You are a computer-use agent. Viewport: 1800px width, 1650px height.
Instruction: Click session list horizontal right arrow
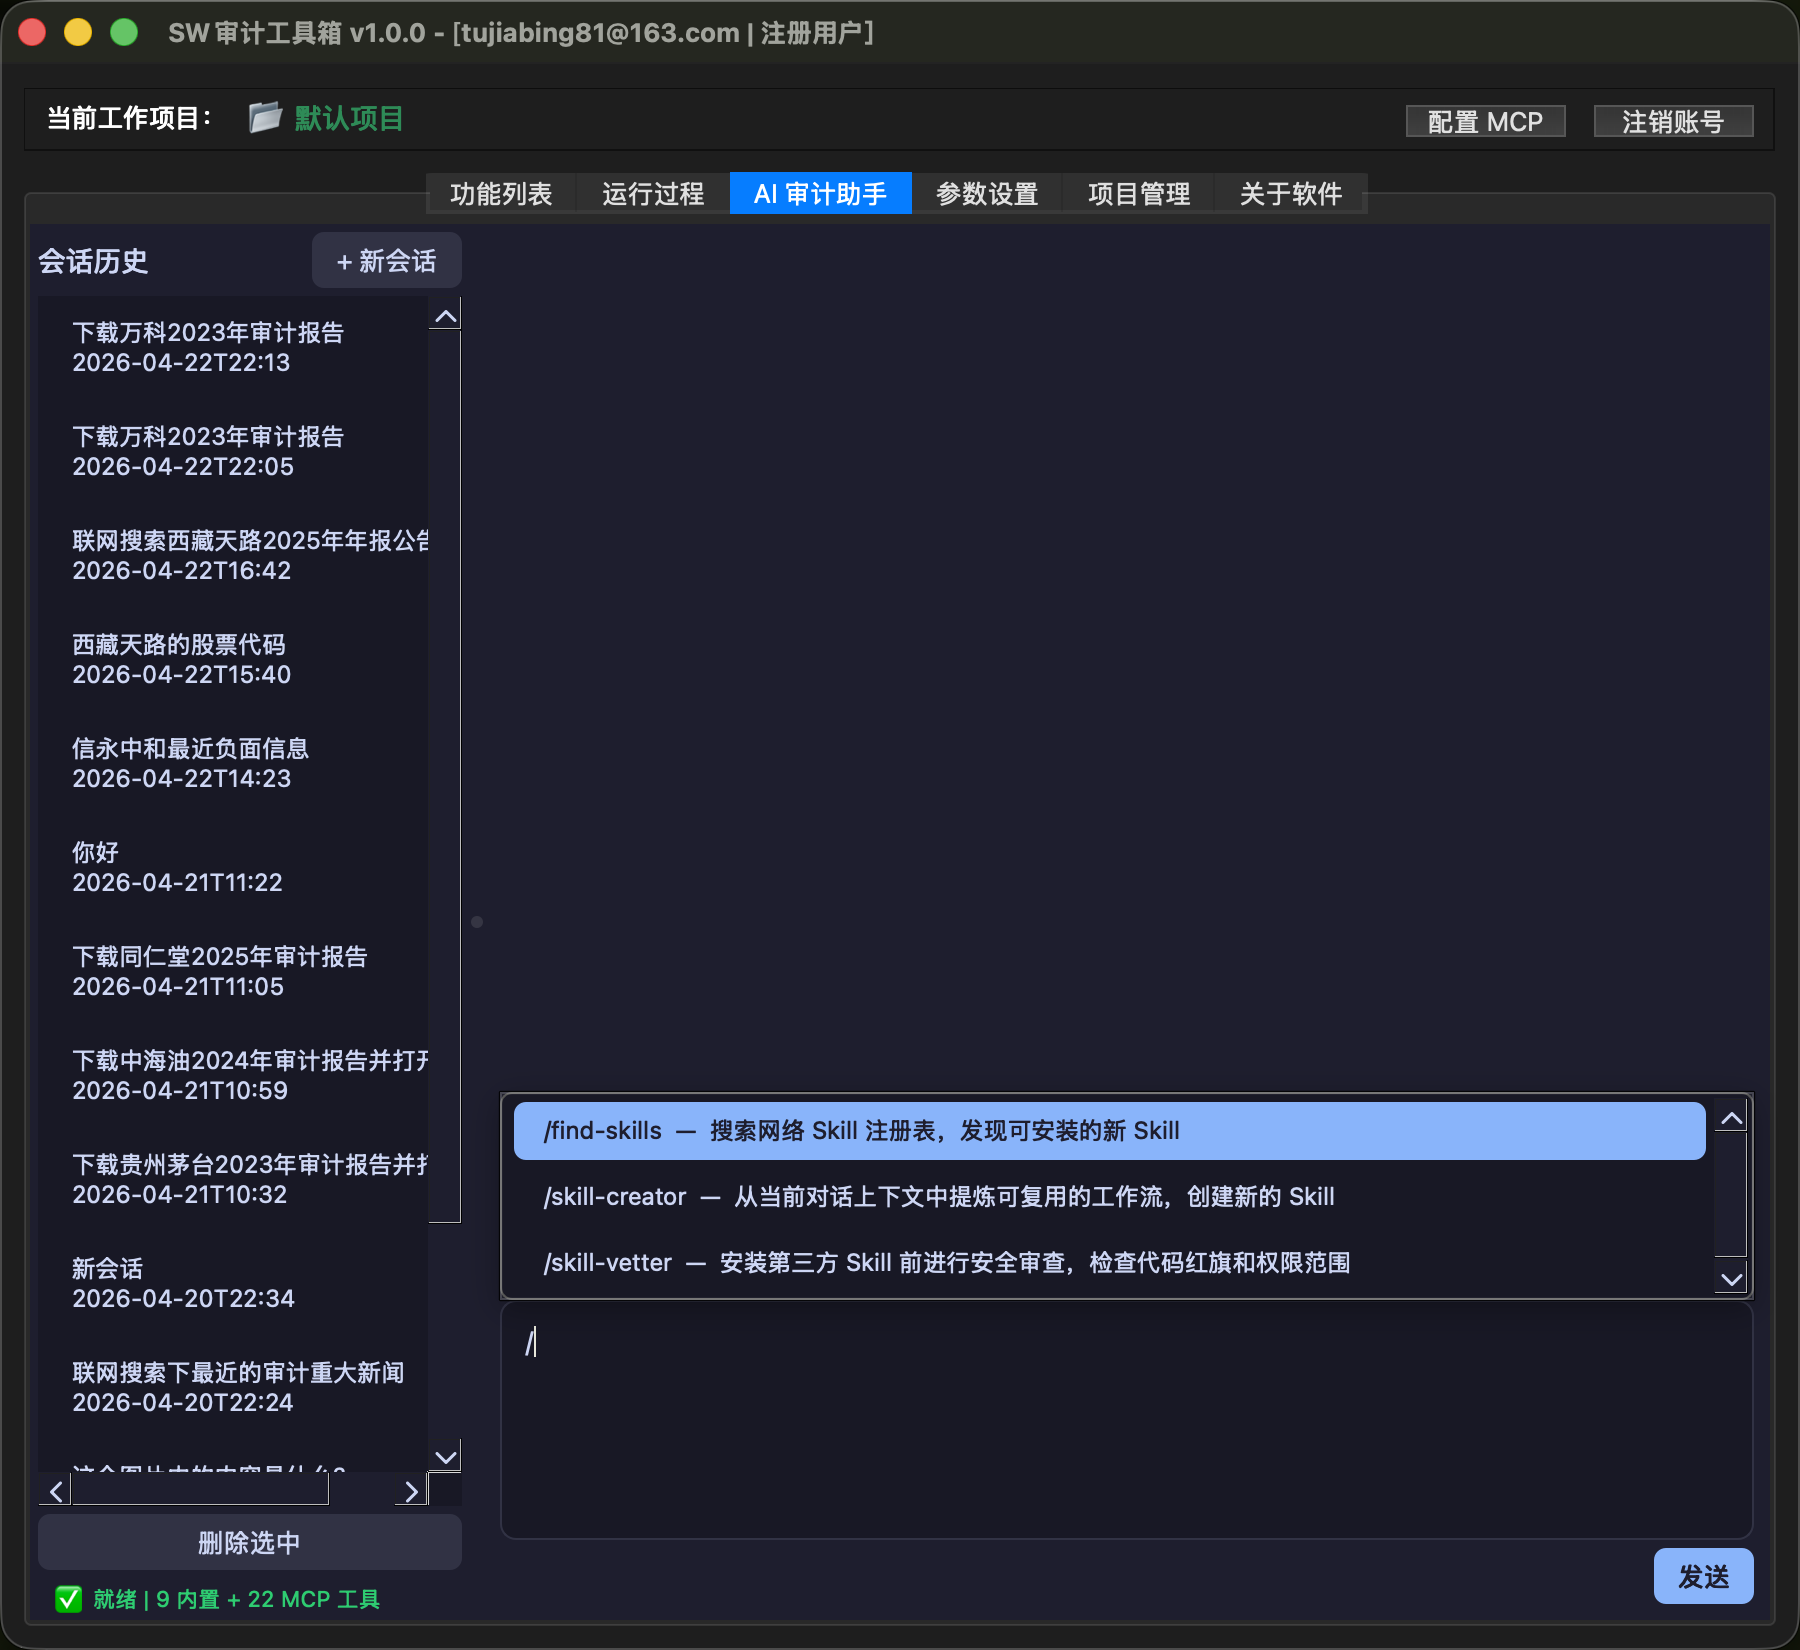[x=411, y=1492]
